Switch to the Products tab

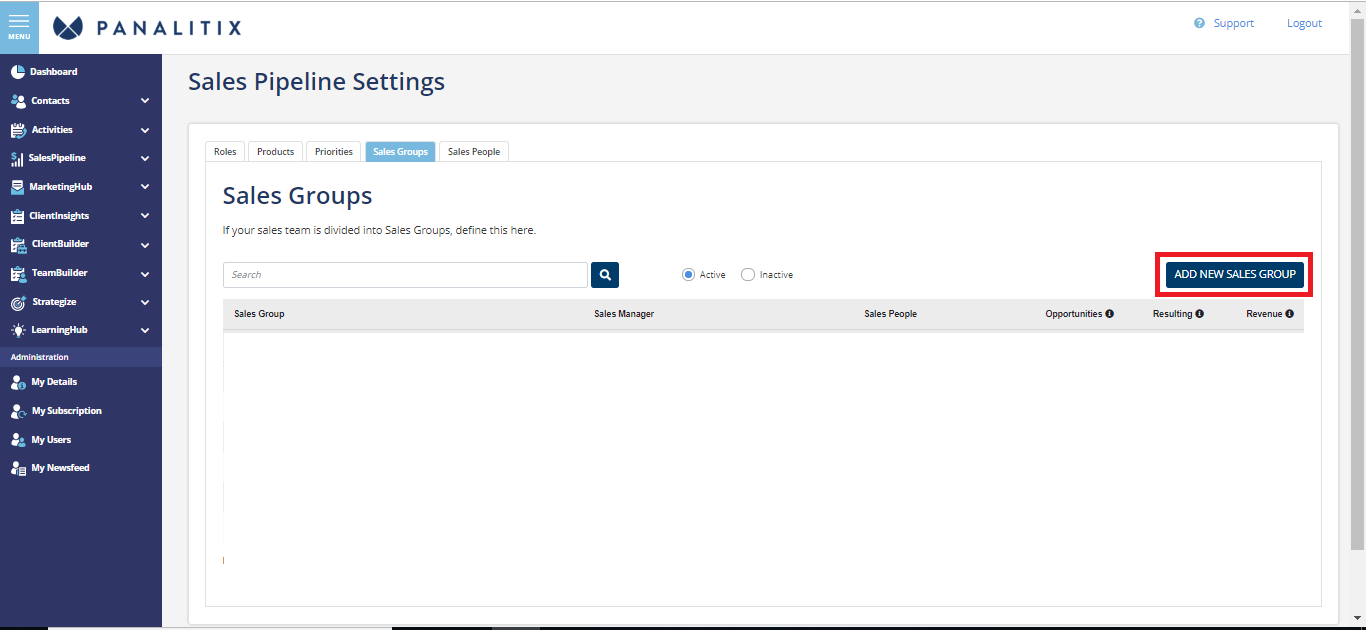point(275,152)
